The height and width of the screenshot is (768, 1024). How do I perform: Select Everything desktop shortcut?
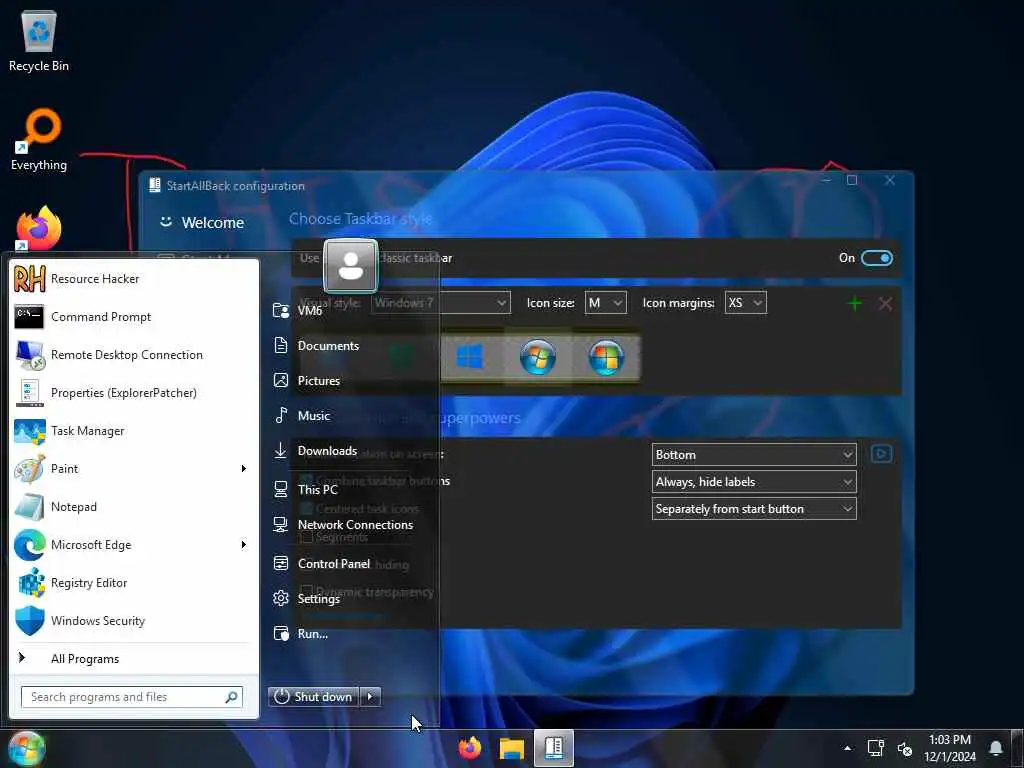point(39,140)
